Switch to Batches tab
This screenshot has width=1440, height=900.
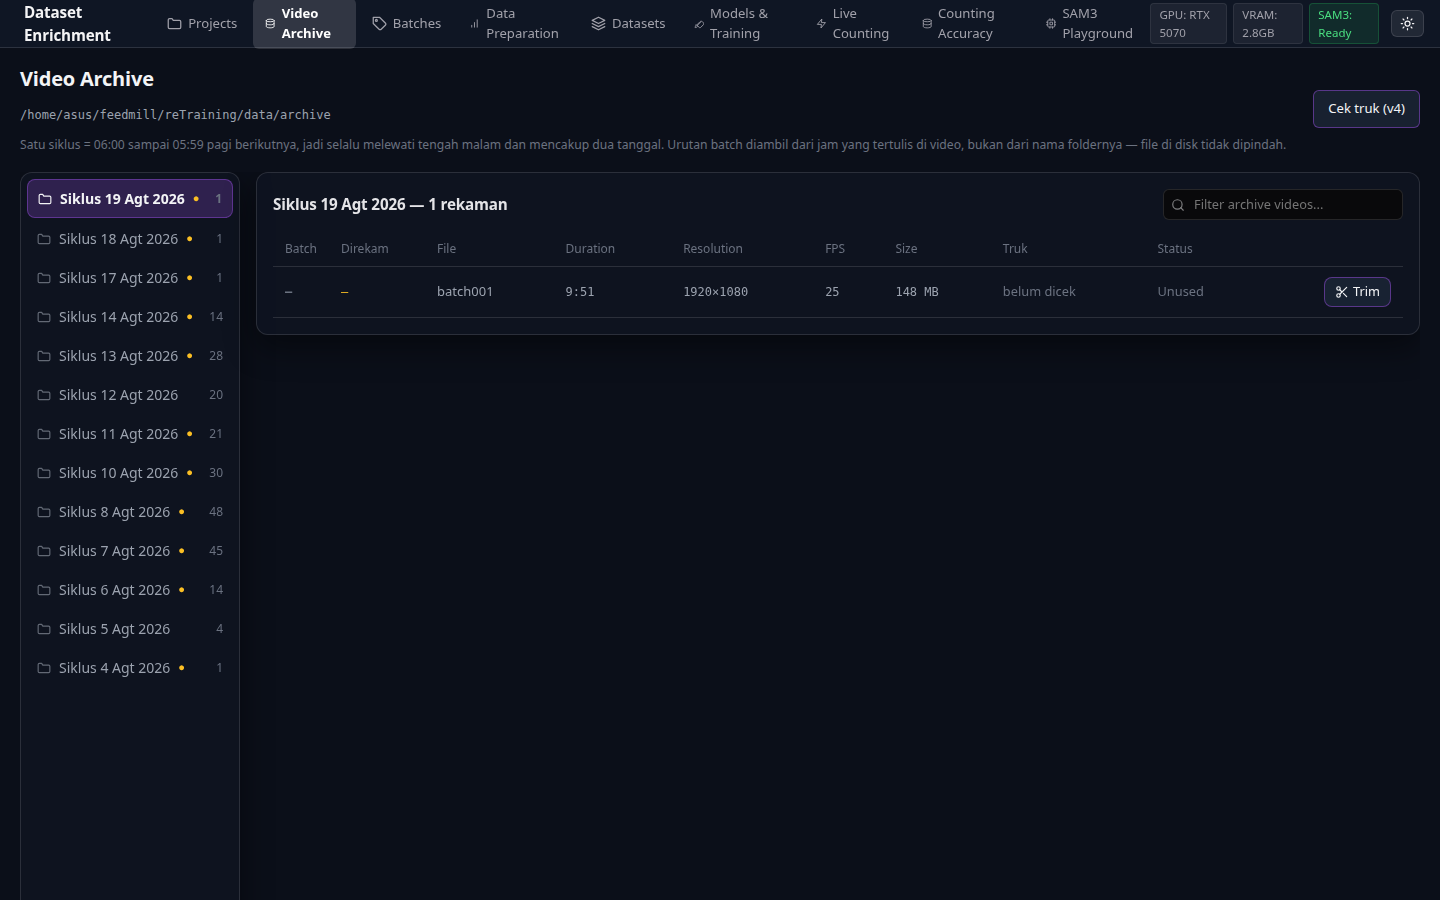tap(406, 23)
